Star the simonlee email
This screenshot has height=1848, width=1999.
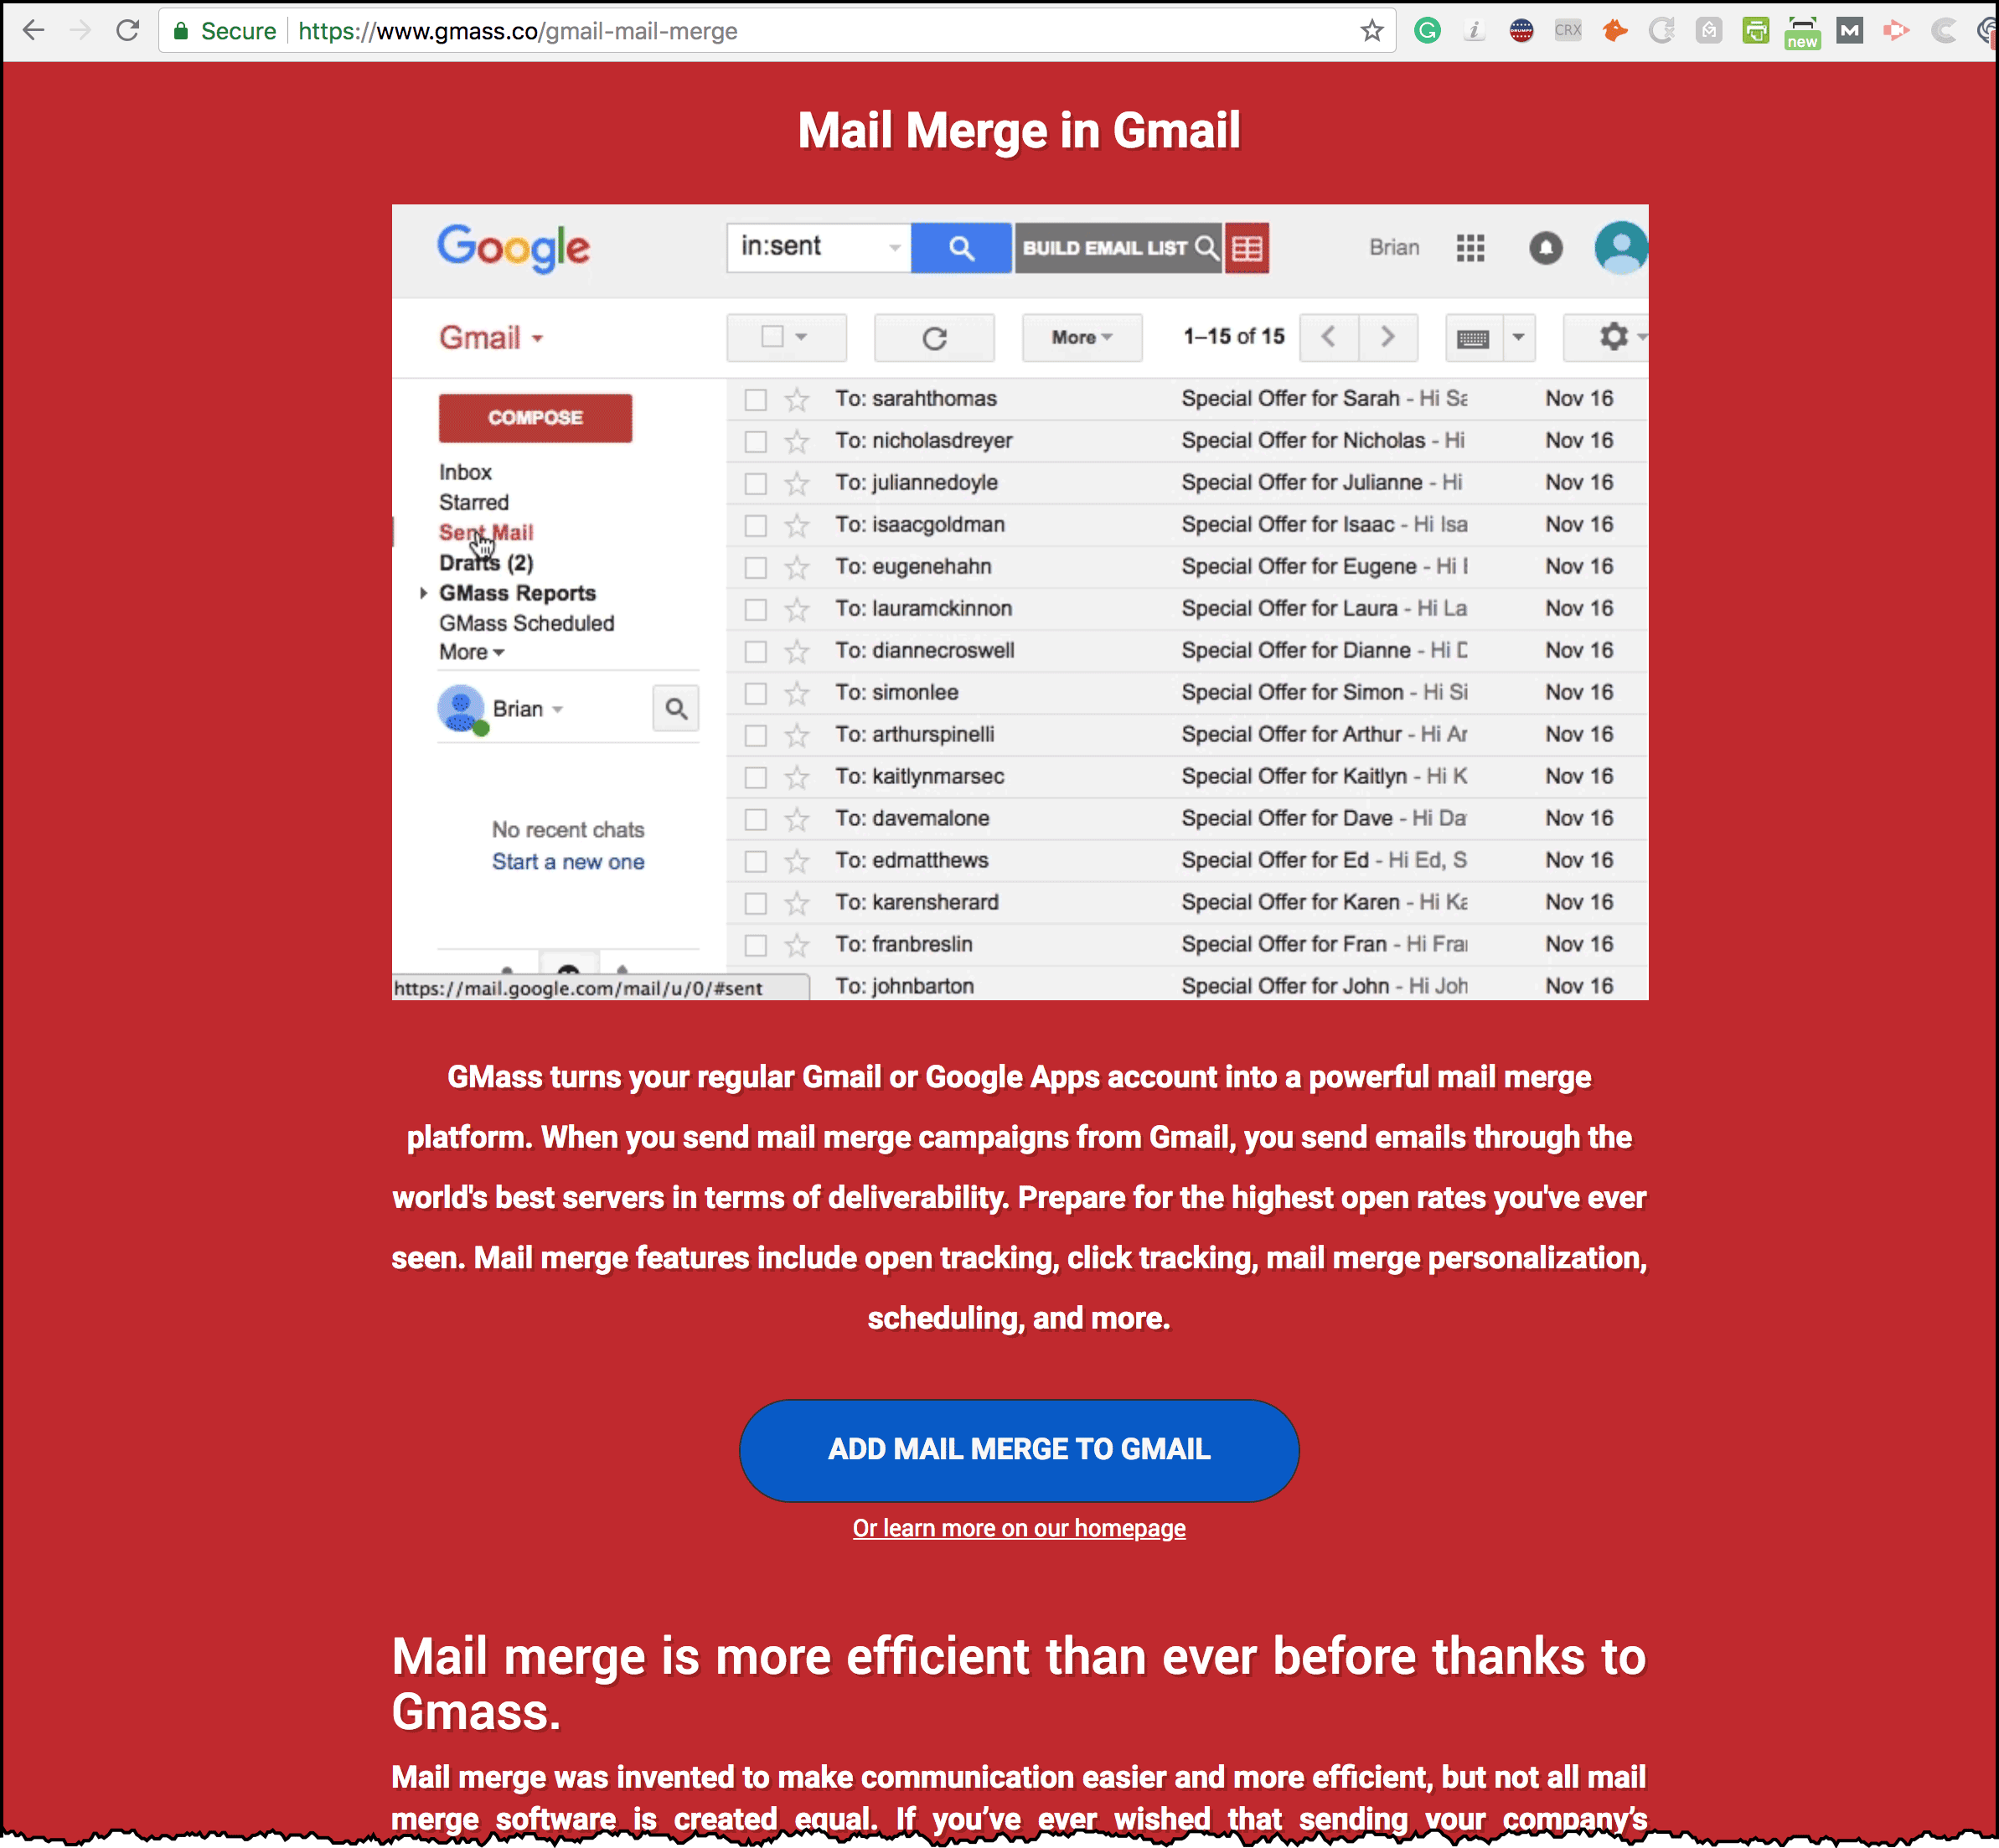pyautogui.click(x=796, y=694)
